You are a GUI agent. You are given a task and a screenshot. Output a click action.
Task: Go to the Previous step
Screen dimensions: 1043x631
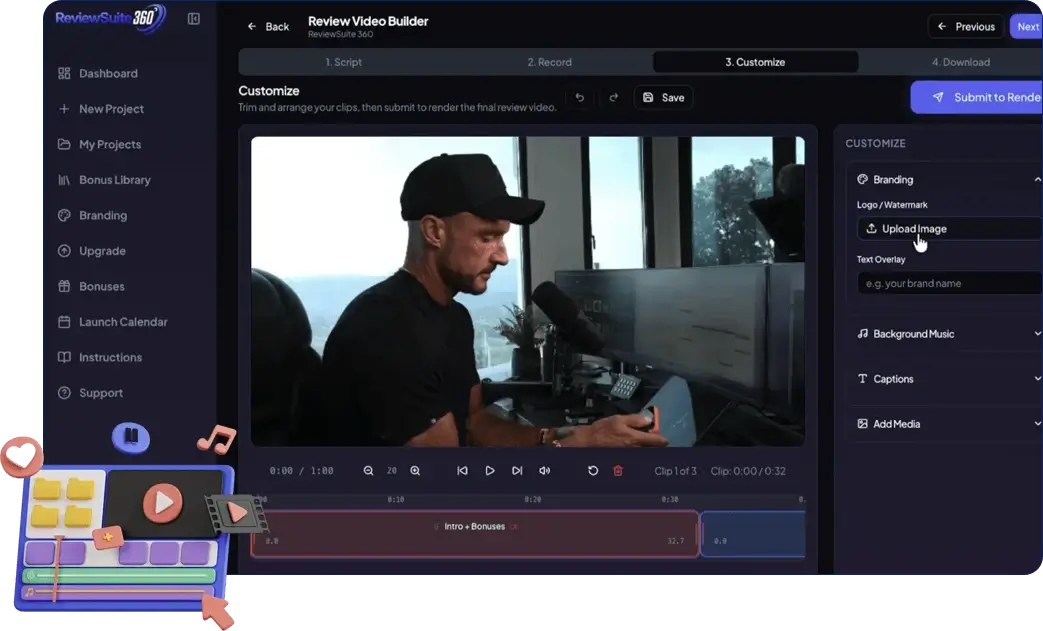[x=966, y=27]
